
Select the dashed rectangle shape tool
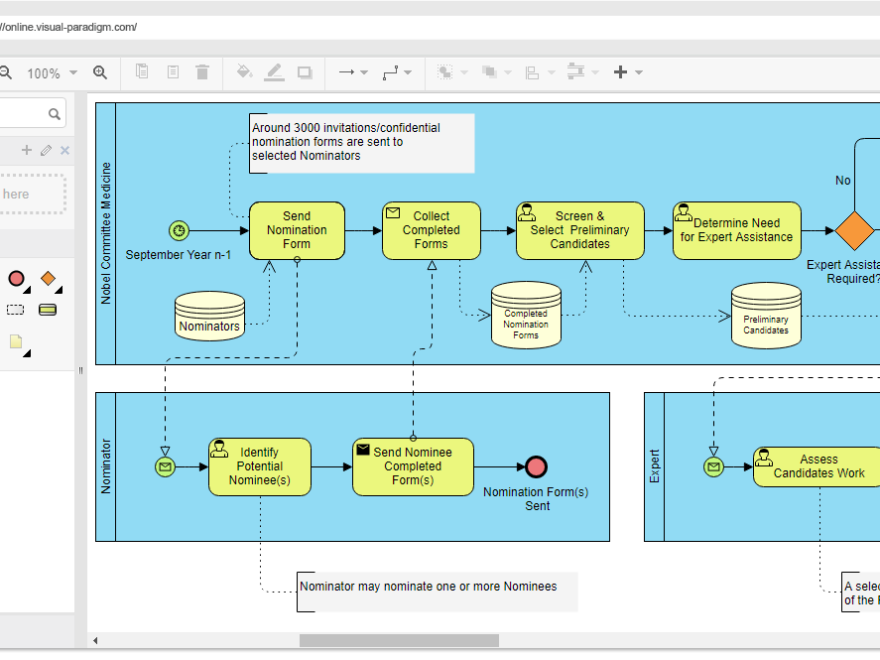tap(15, 308)
